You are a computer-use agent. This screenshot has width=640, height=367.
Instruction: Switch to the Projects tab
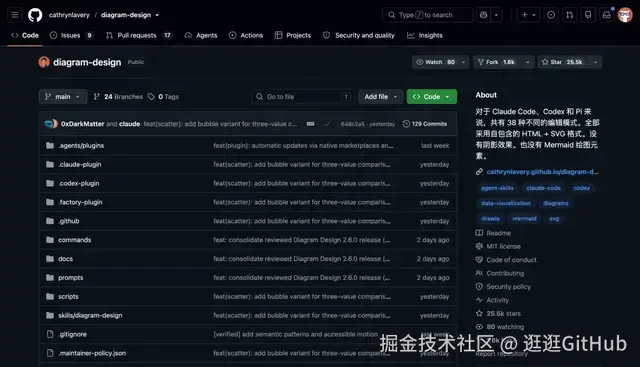click(293, 36)
